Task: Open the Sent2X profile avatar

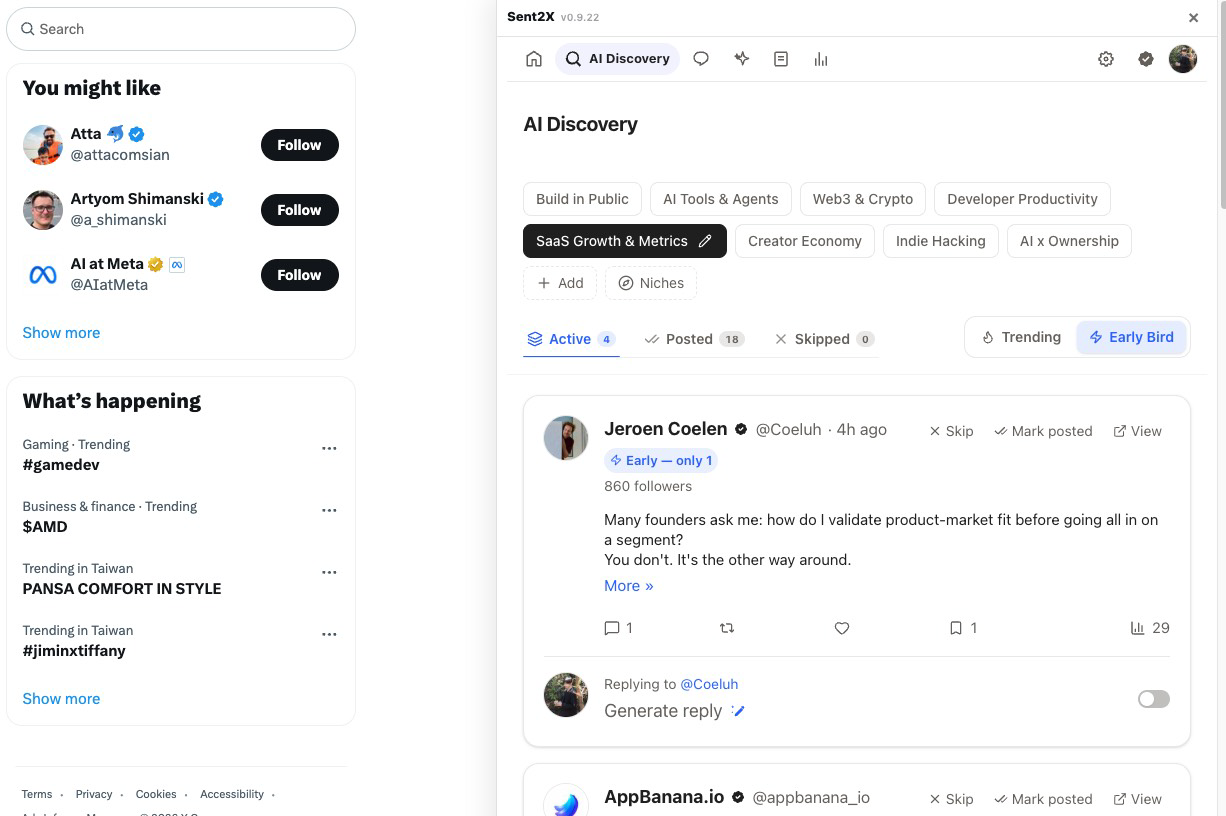Action: (x=1183, y=59)
